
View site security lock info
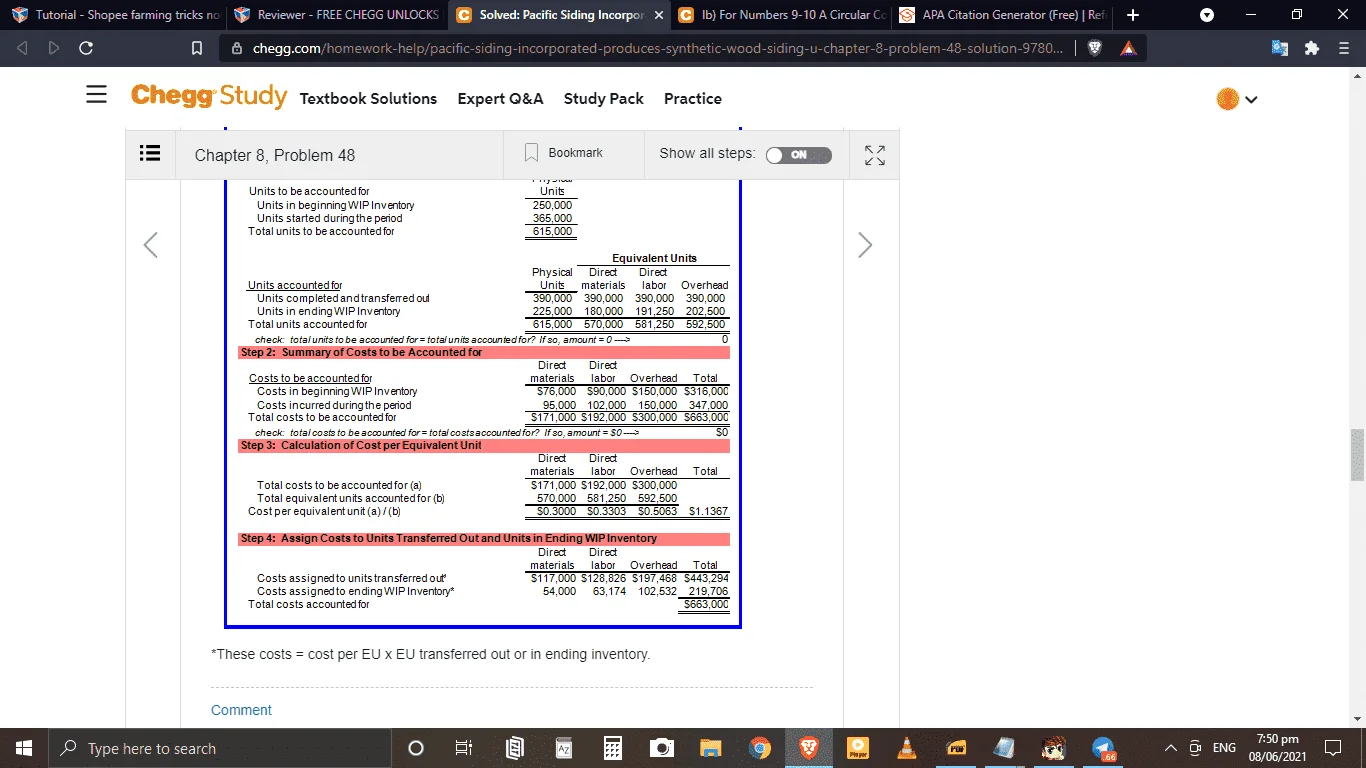[237, 48]
